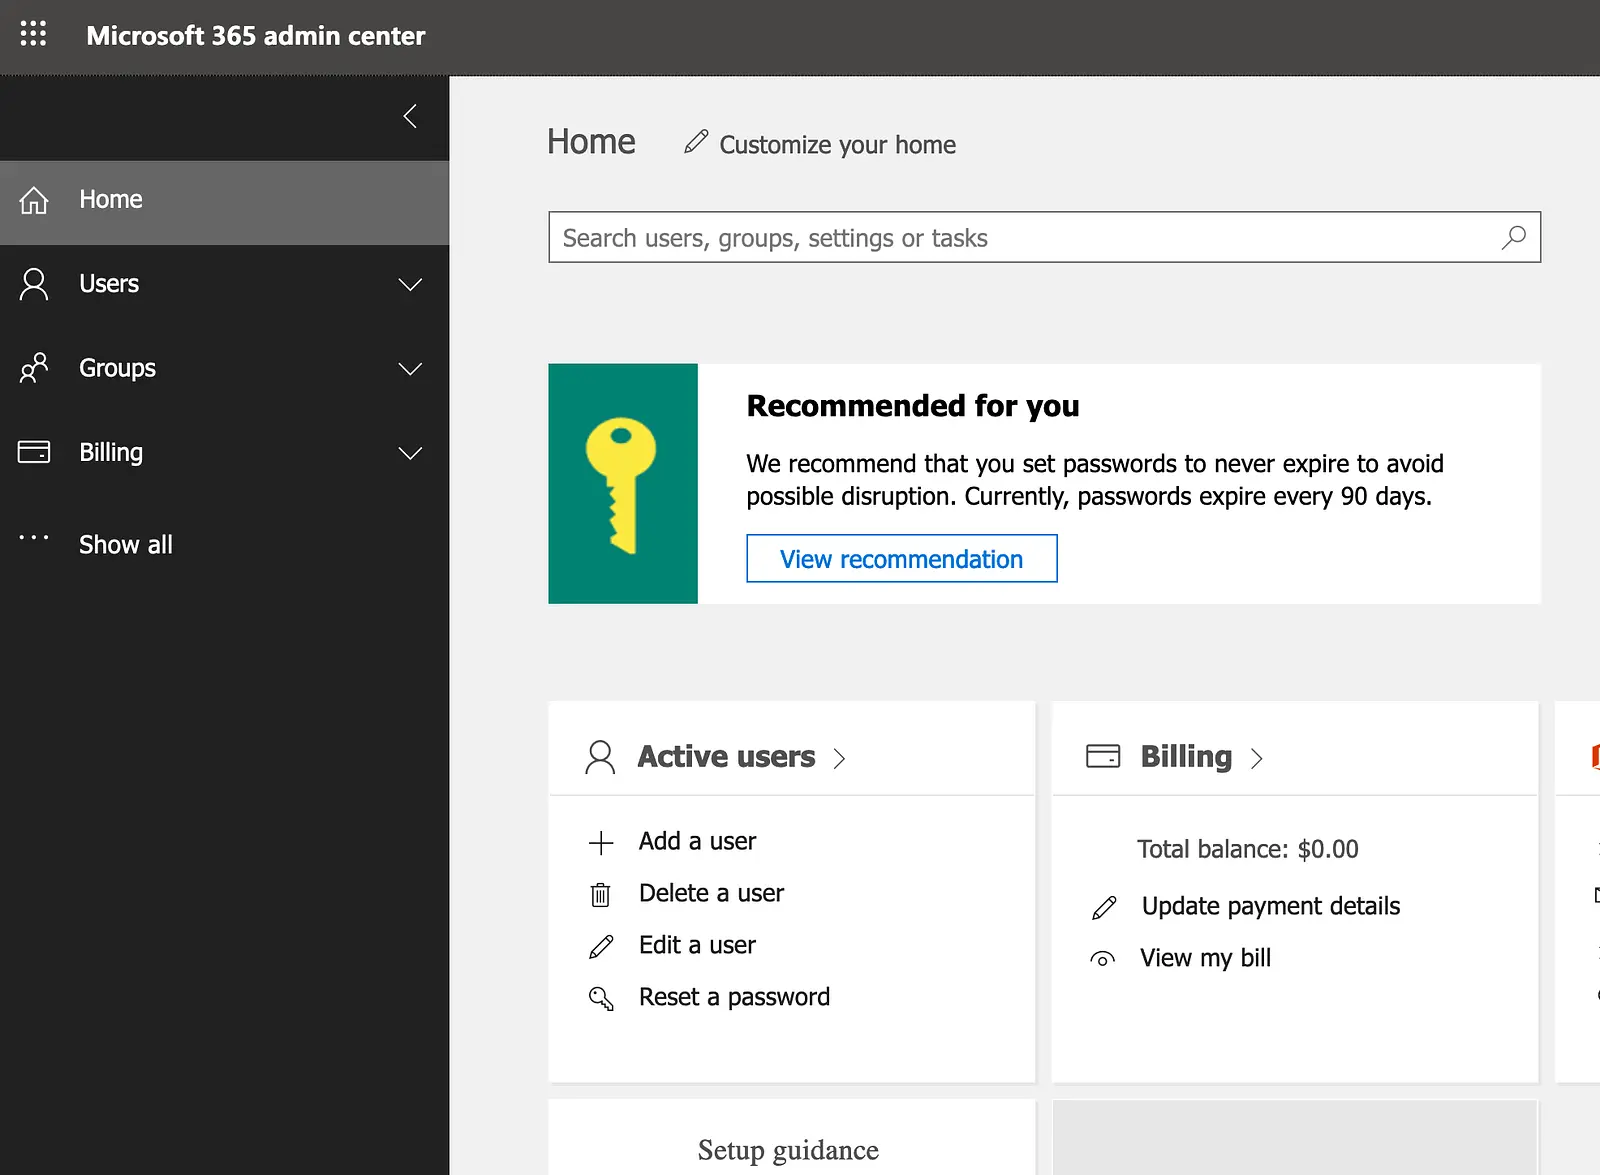This screenshot has height=1175, width=1600.
Task: Click Update payment details link
Action: click(1270, 906)
